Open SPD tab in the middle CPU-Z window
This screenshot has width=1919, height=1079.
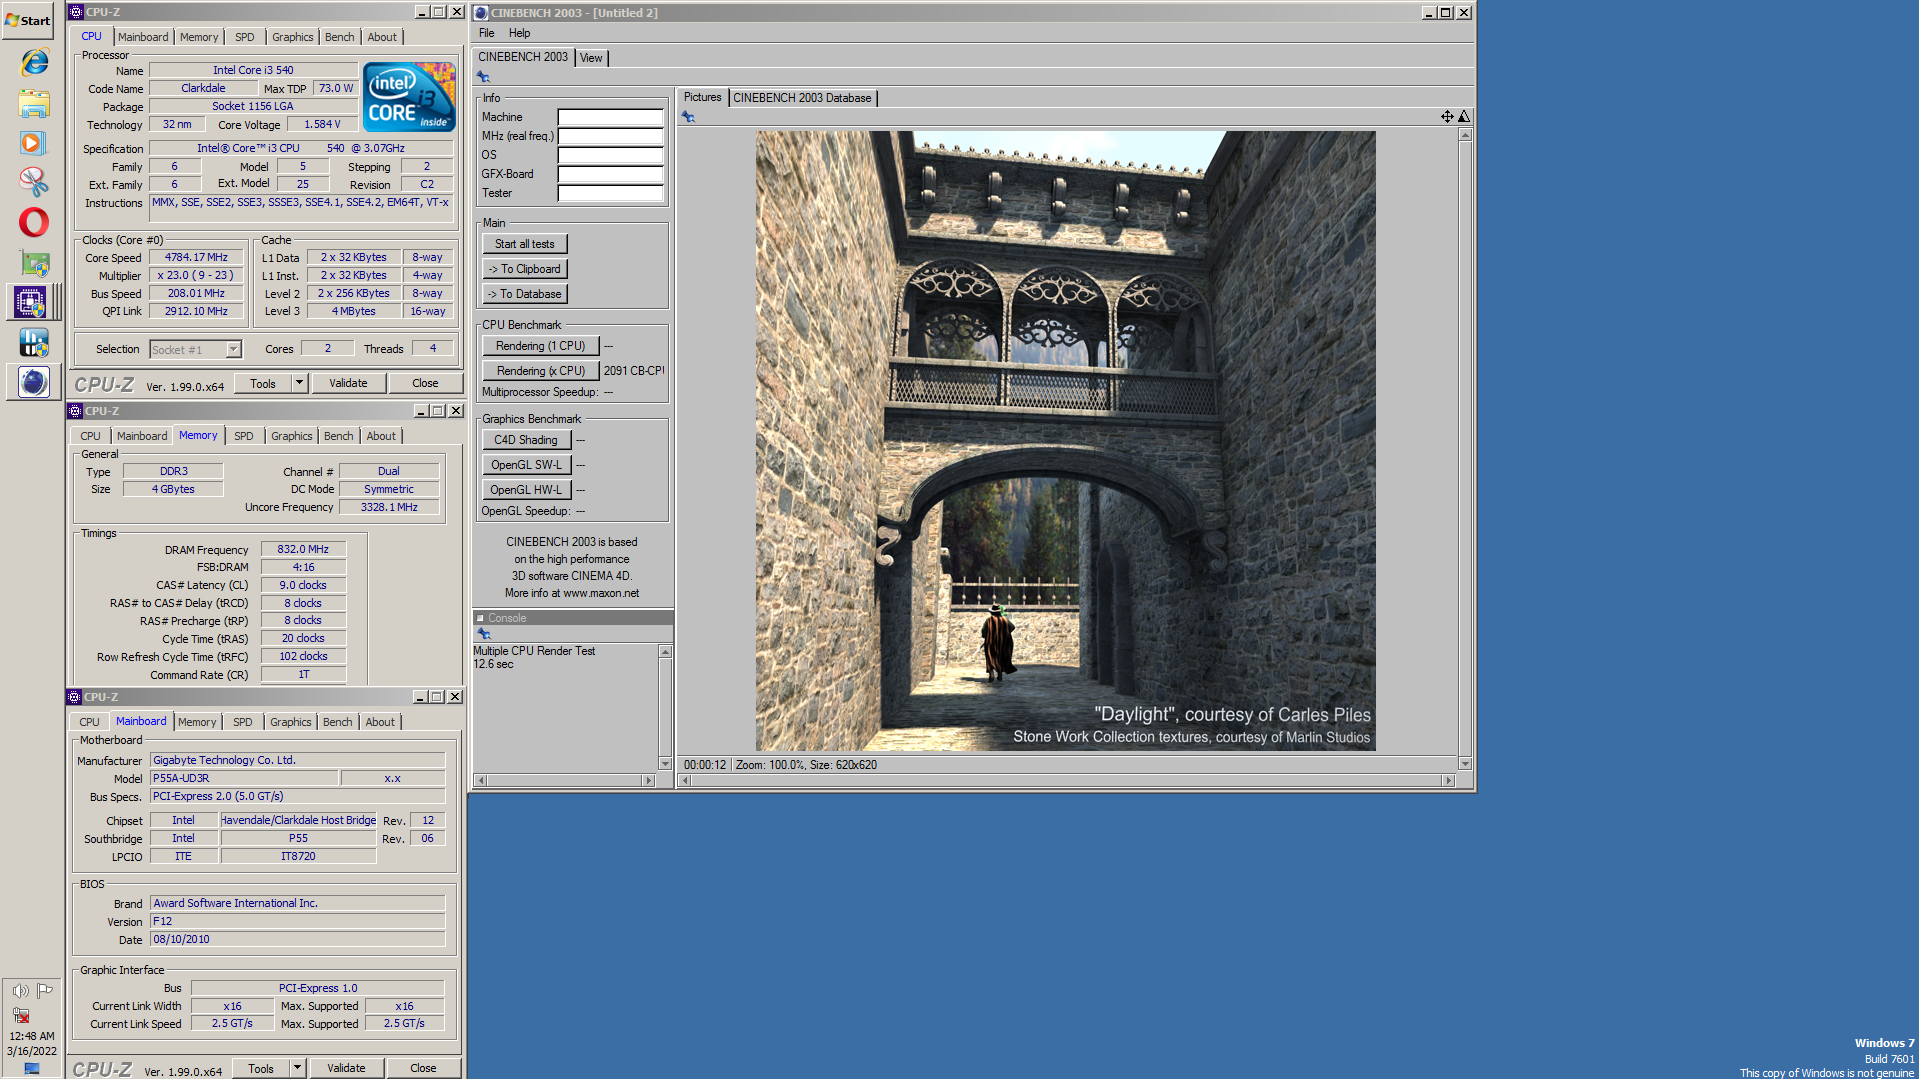pyautogui.click(x=243, y=436)
